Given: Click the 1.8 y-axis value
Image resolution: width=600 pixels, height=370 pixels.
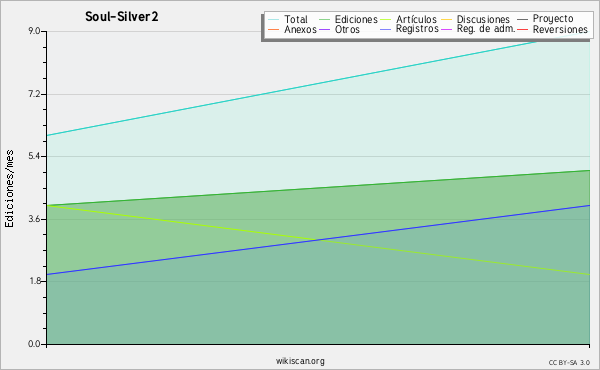Looking at the screenshot, I should tap(34, 281).
